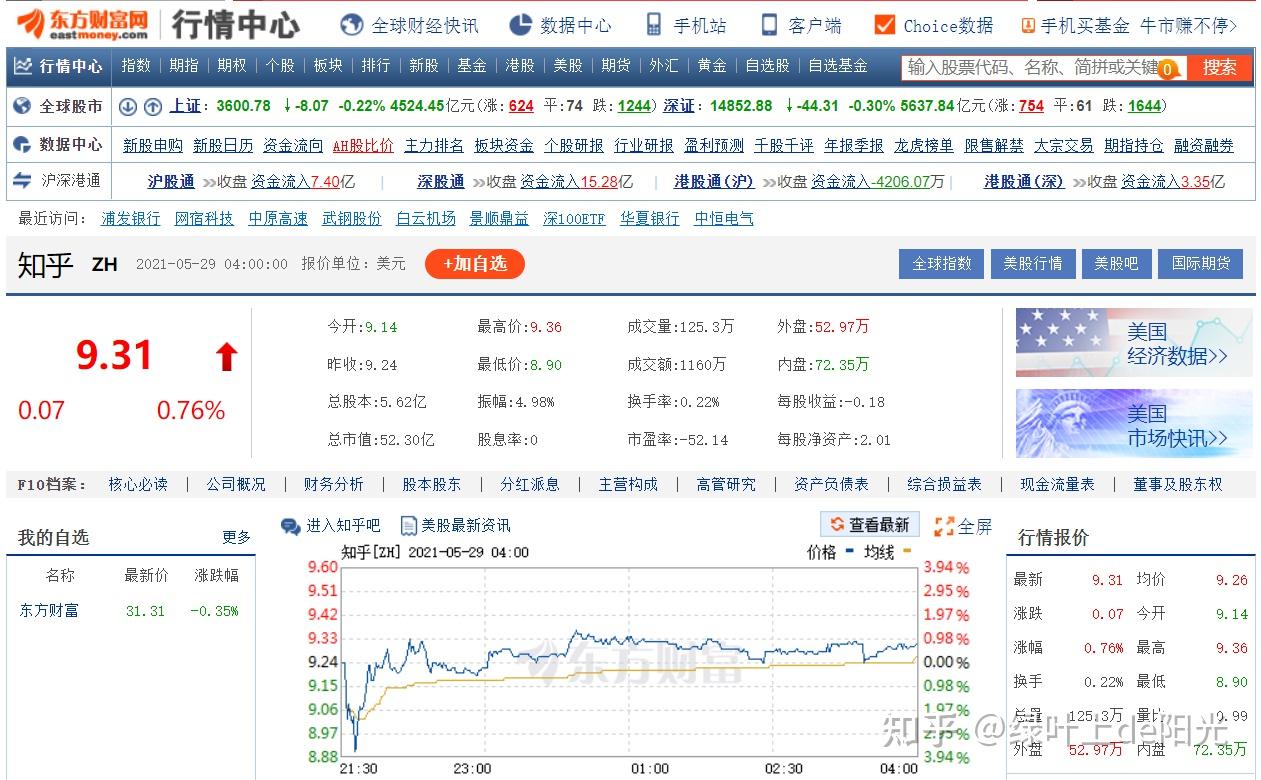Click the down arrow next to 上证
Viewport: 1261px width, 780px height.
(x=128, y=106)
